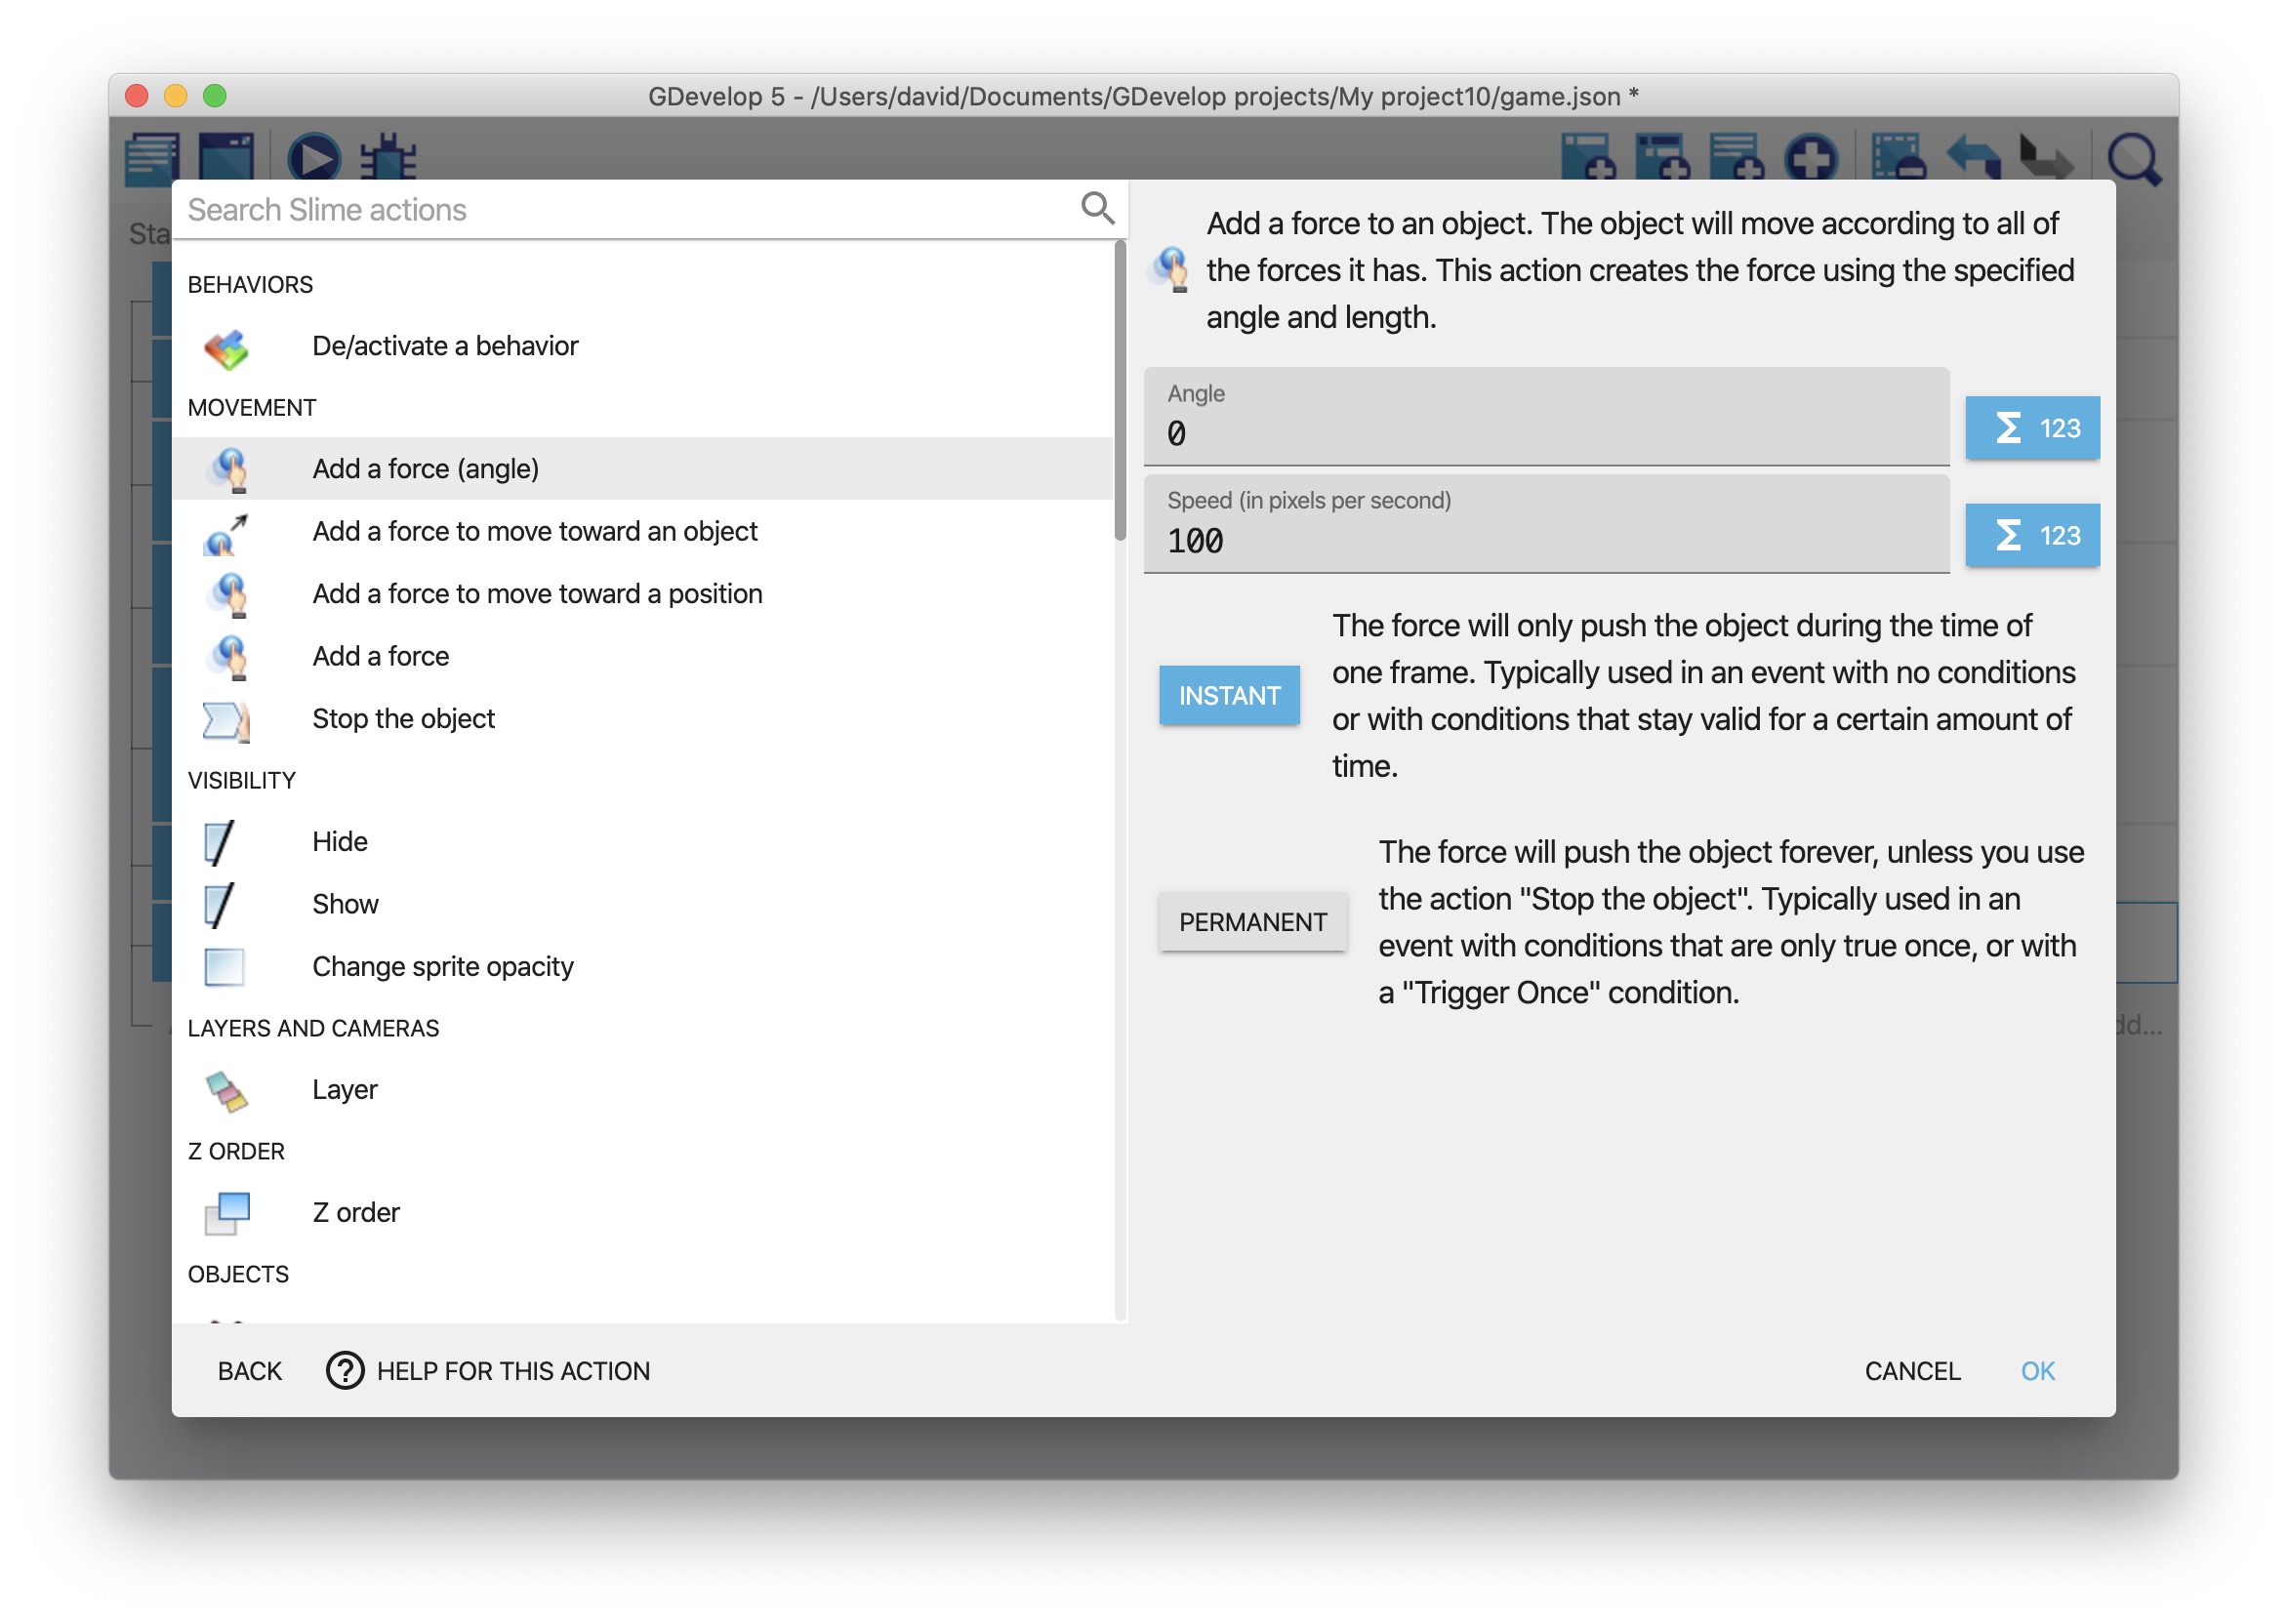Select the Show action entry
The height and width of the screenshot is (1624, 2288).
click(x=345, y=904)
